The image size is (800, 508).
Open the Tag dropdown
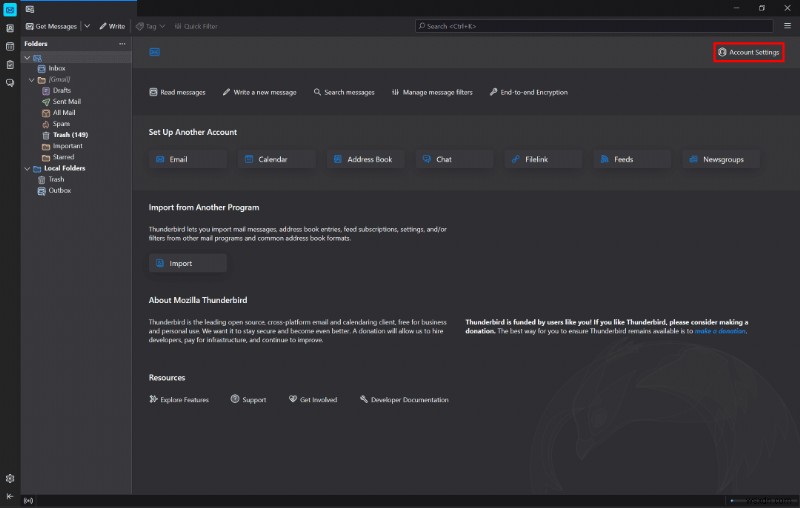click(151, 26)
